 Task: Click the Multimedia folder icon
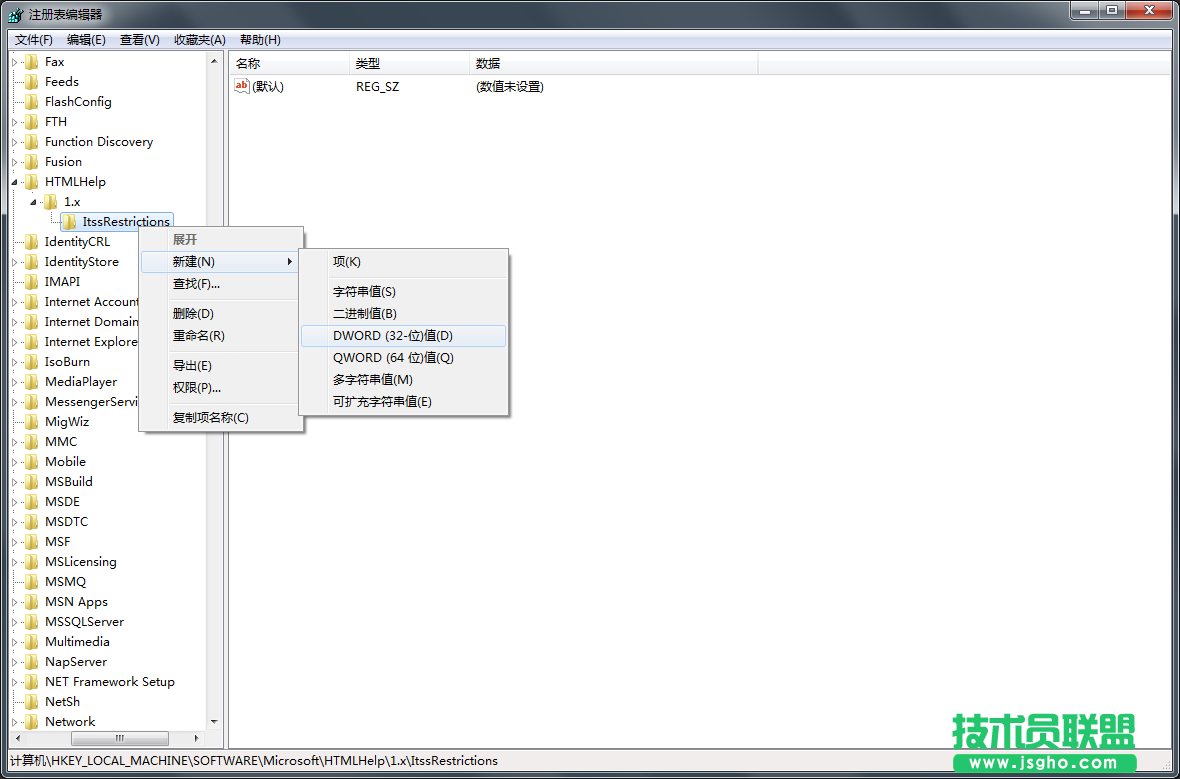[x=33, y=641]
